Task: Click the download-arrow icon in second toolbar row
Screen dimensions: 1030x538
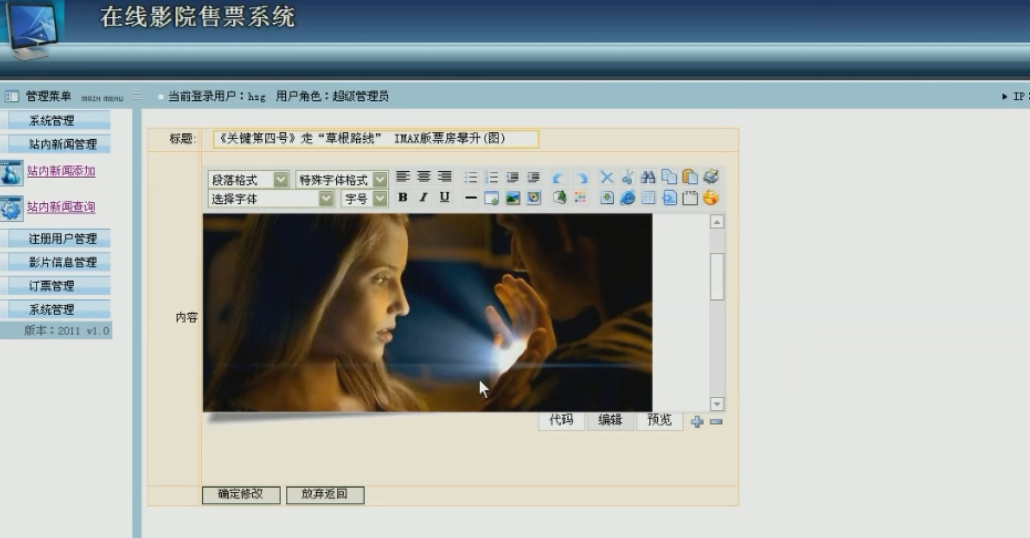Action: 606,198
